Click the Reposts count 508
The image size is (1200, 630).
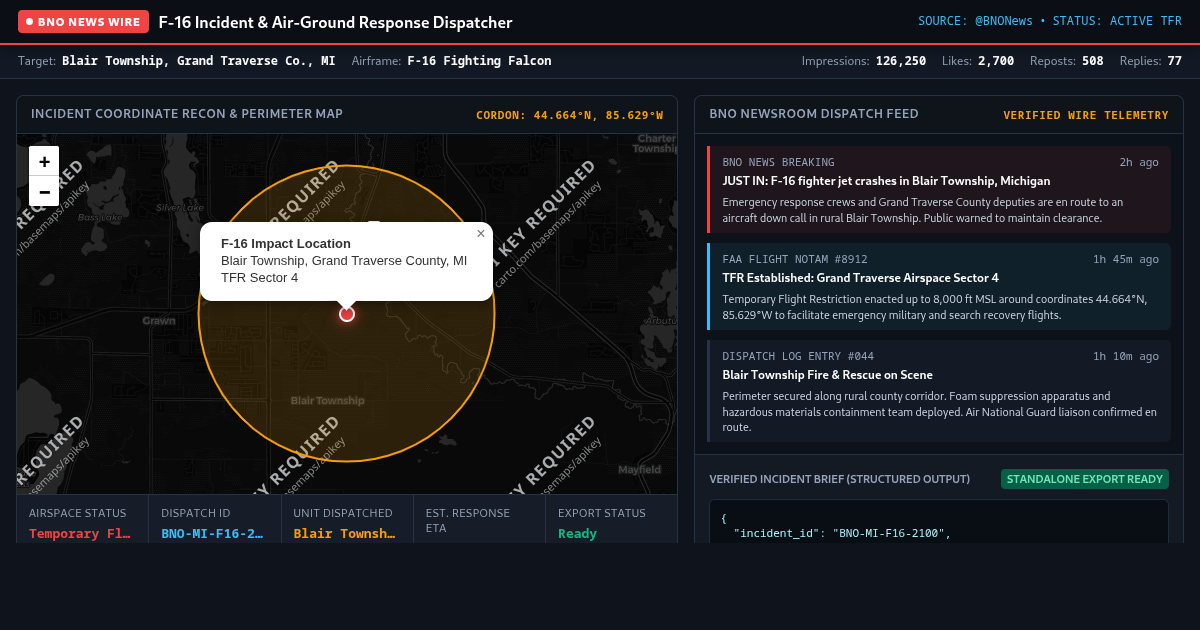click(x=1093, y=61)
